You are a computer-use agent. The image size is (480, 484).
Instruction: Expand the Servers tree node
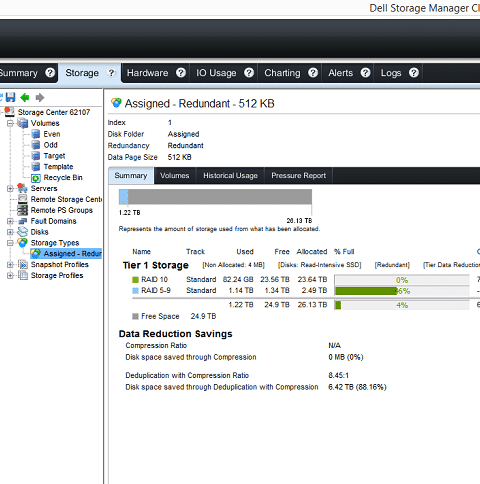10,188
